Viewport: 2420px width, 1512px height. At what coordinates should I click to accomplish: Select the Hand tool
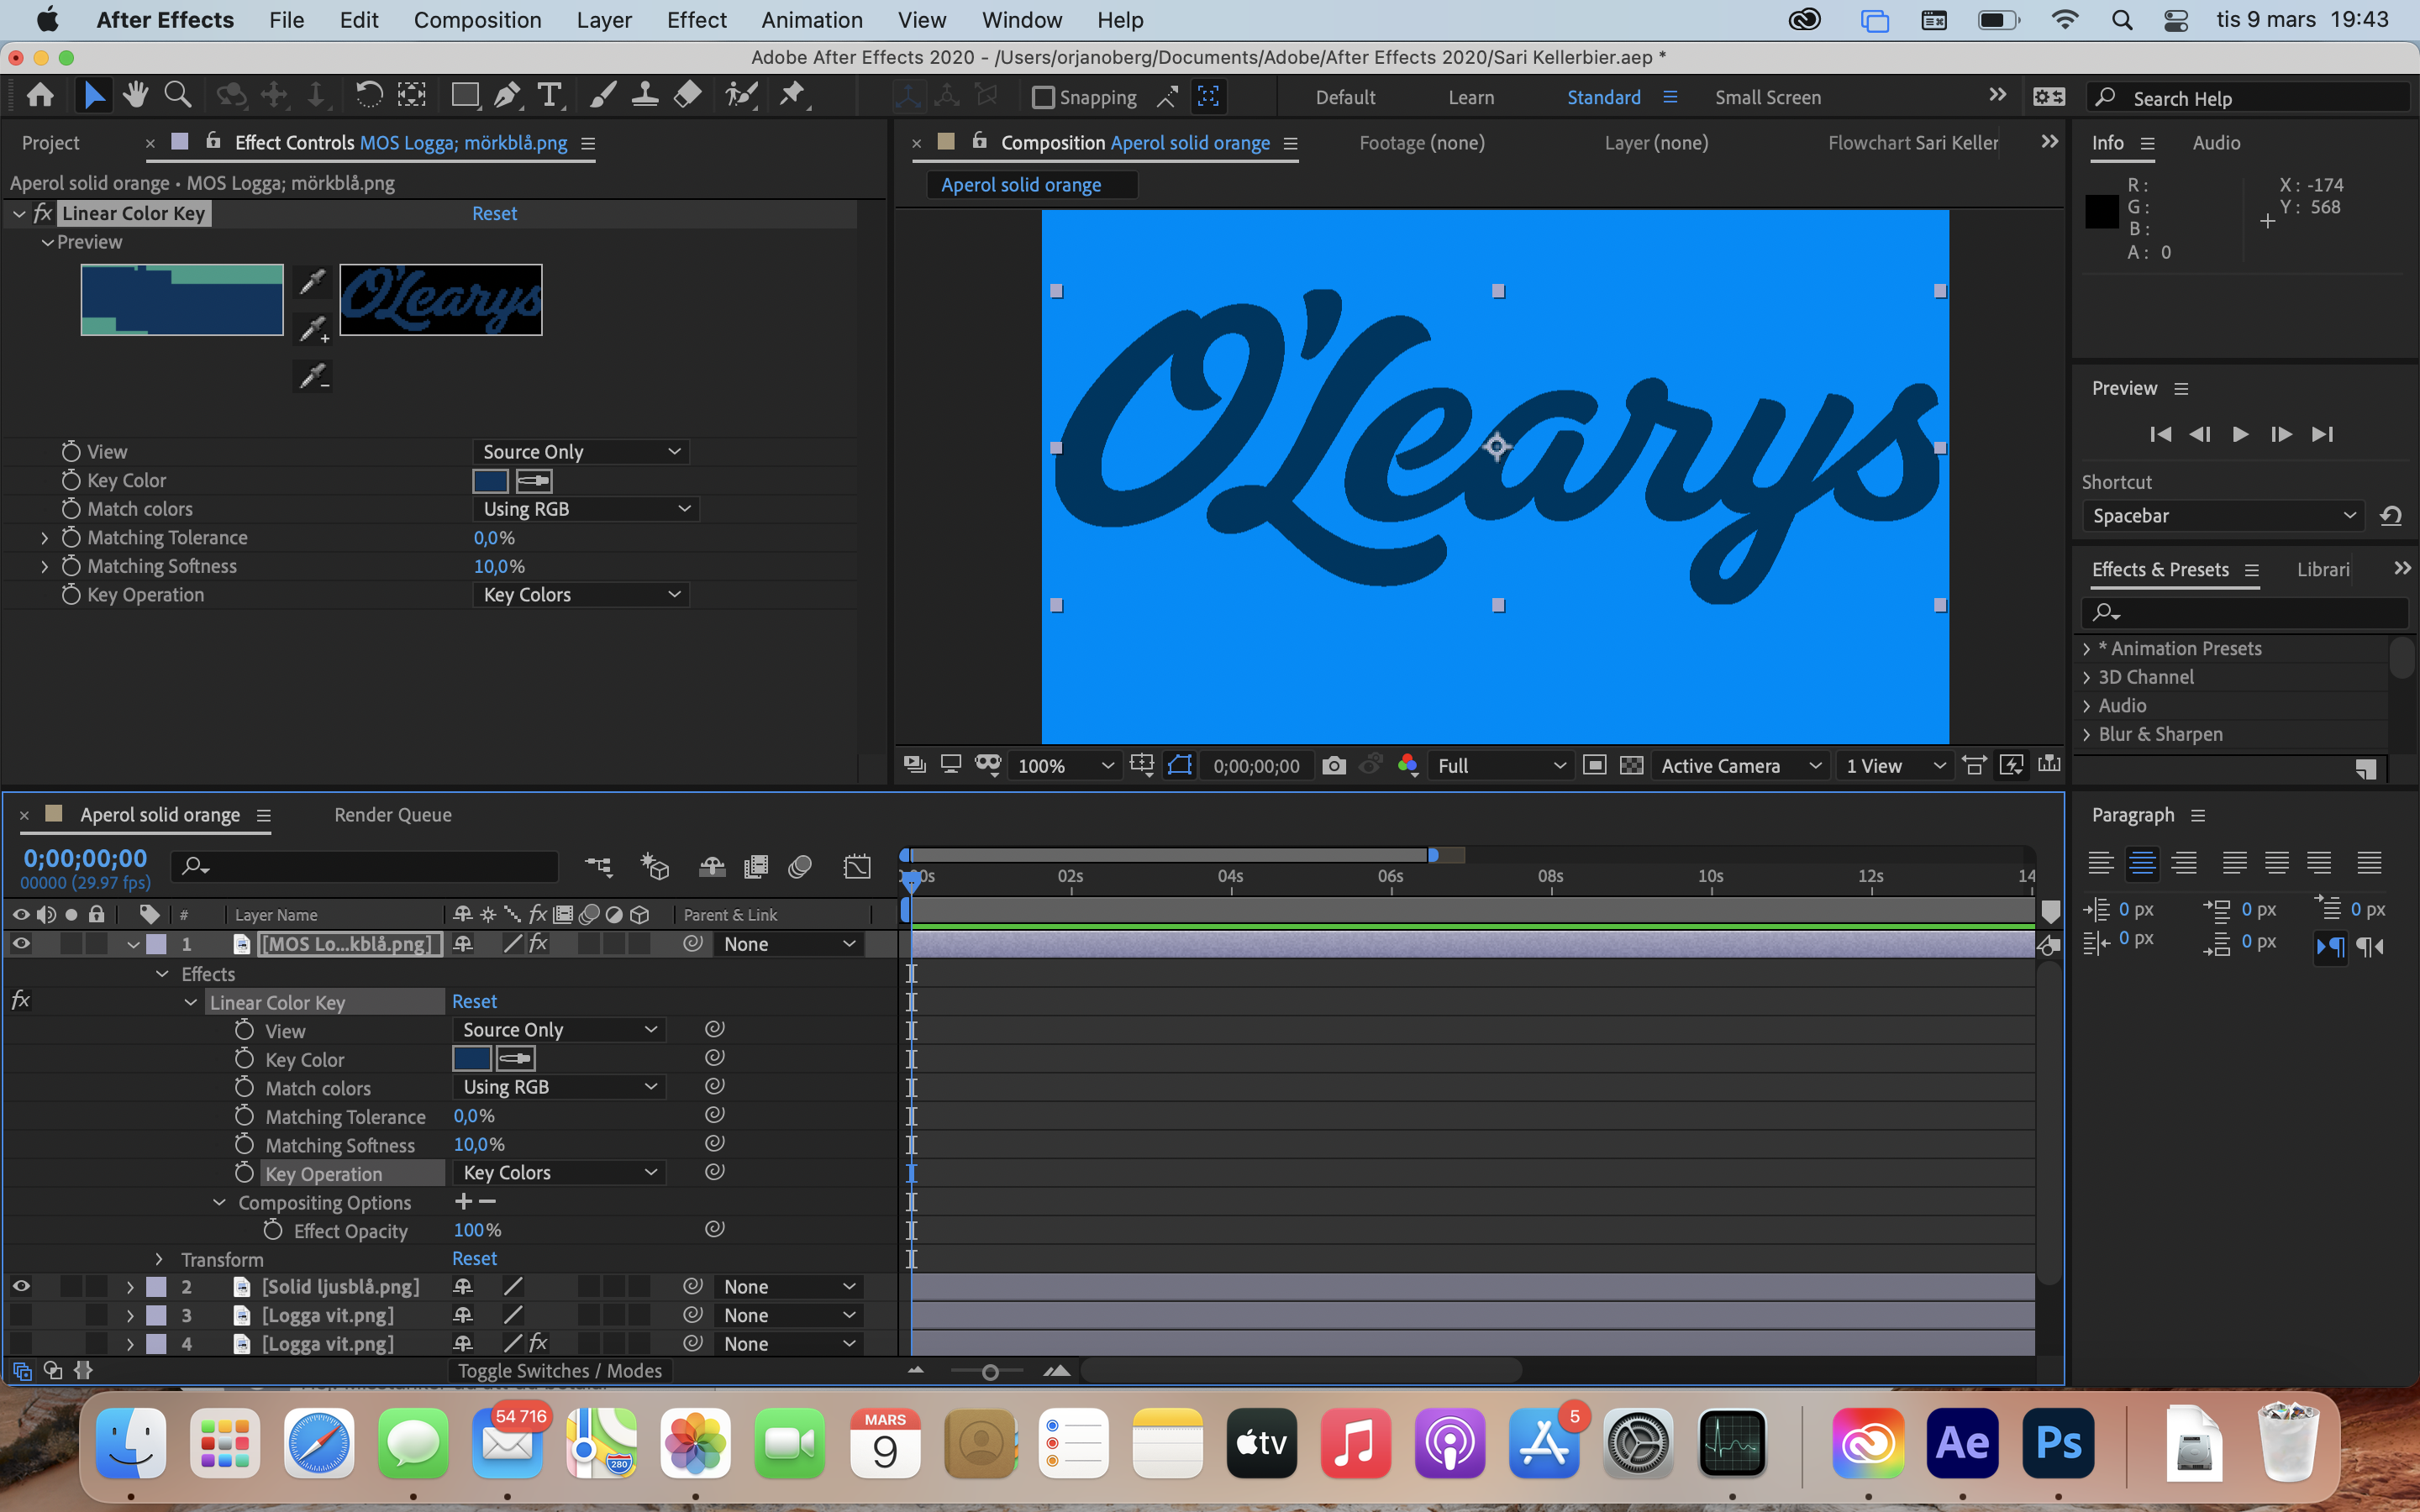click(135, 96)
